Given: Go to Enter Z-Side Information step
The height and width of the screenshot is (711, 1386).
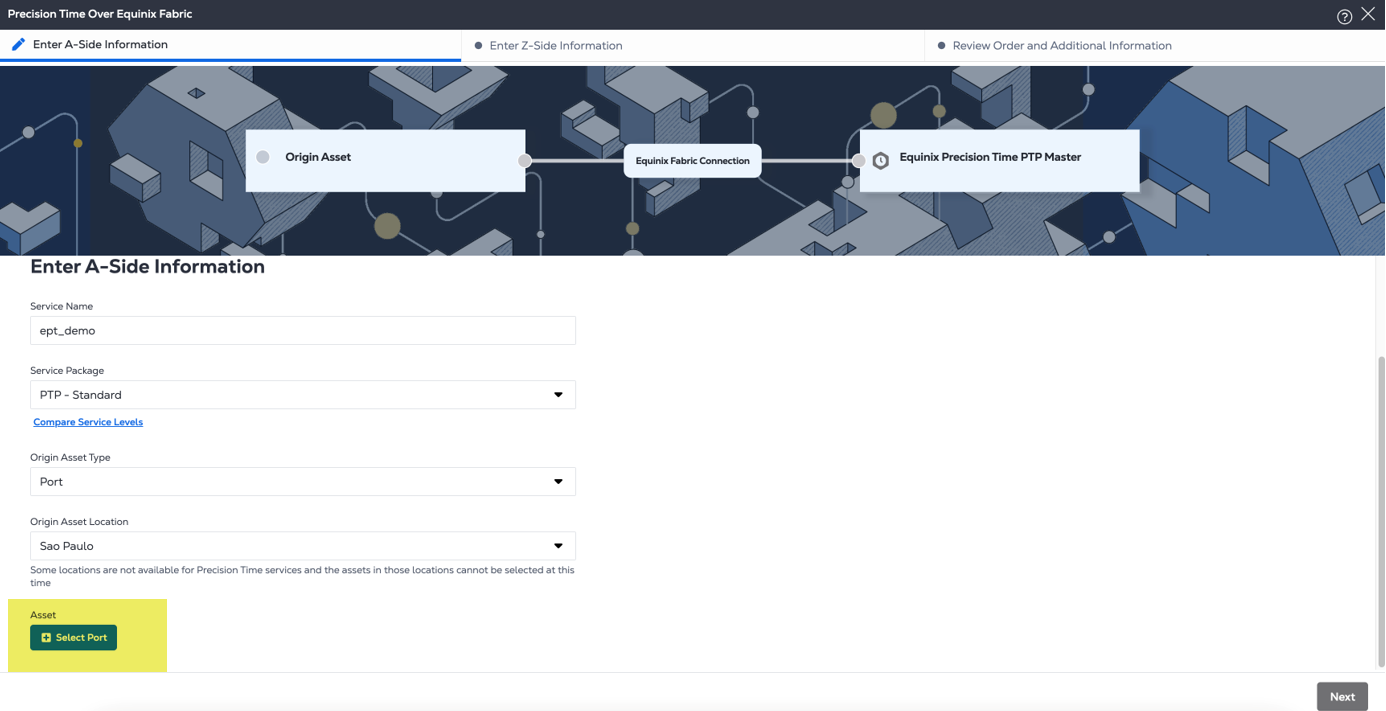Looking at the screenshot, I should pos(693,45).
